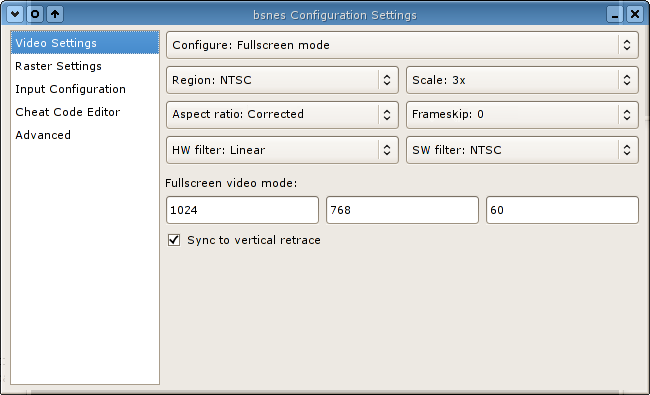This screenshot has height=395, width=650.
Task: Open the Frameskip: 0 dropdown
Action: point(522,114)
